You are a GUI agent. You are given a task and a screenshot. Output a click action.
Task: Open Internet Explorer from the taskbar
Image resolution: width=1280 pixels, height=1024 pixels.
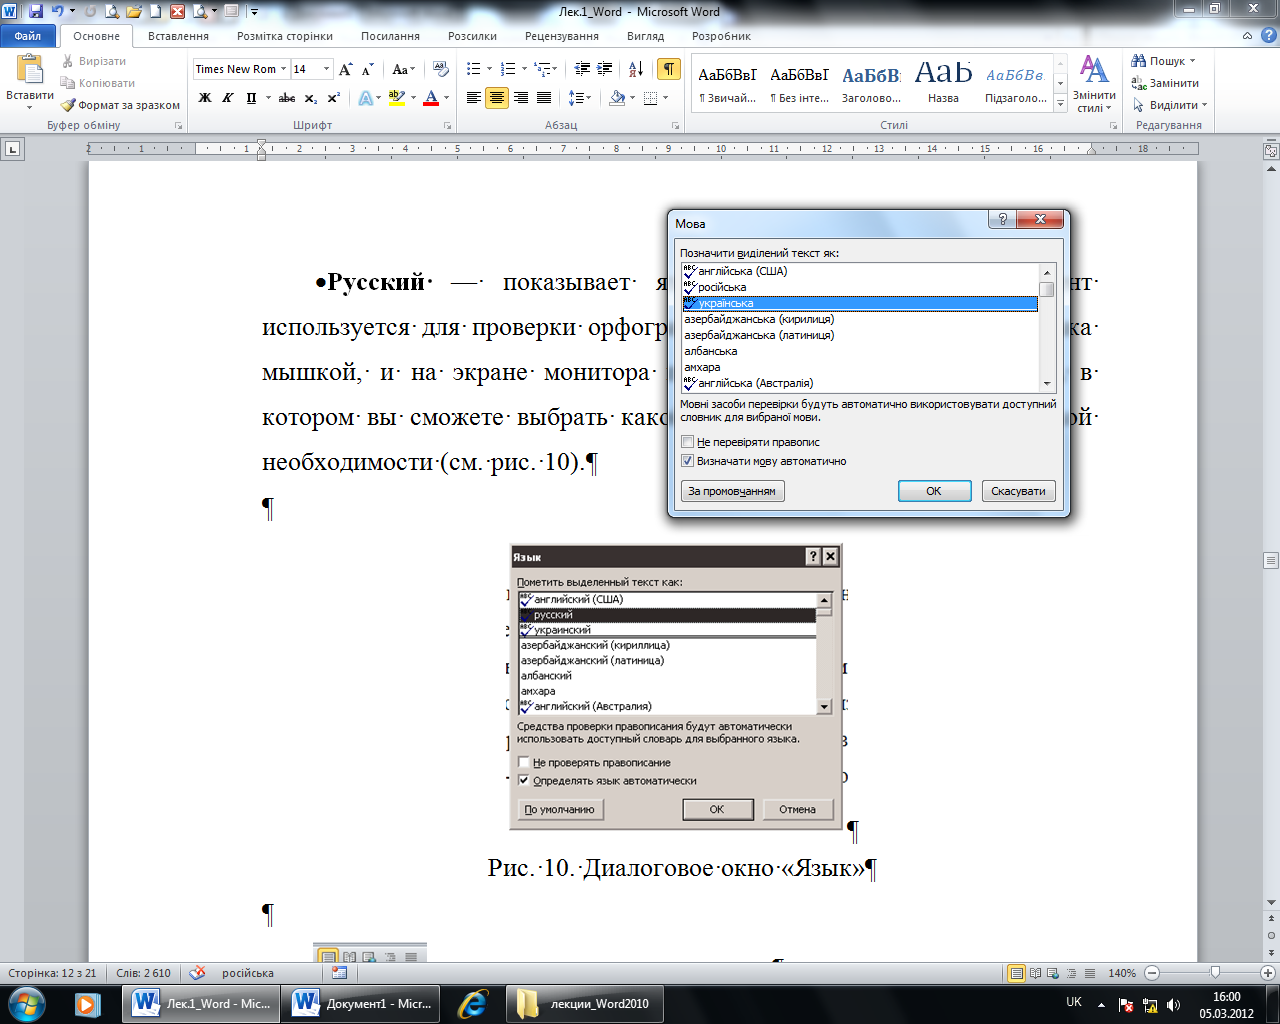pyautogui.click(x=472, y=1003)
